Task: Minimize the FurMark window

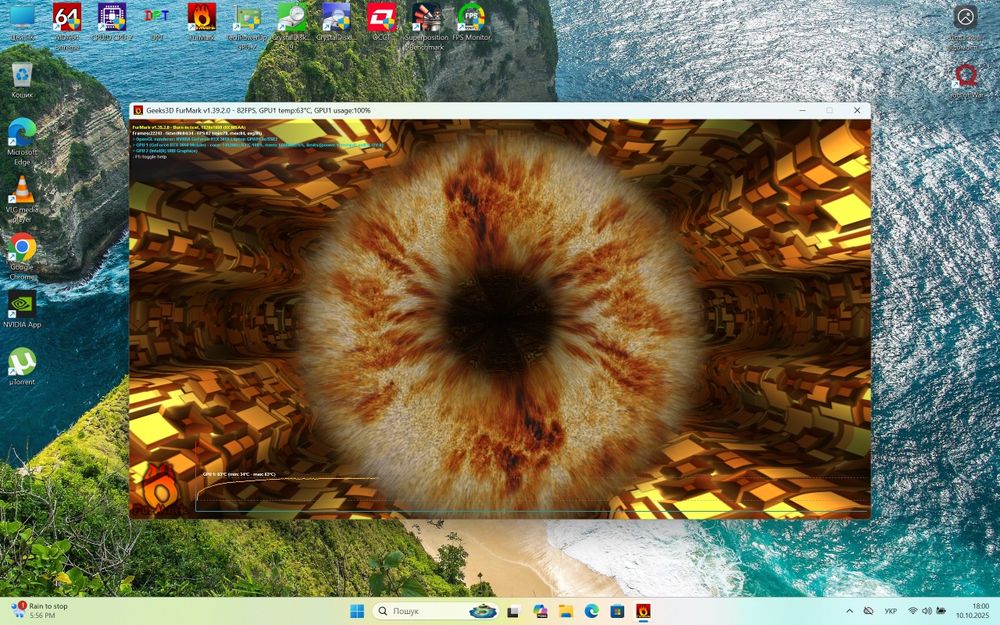Action: 802,110
